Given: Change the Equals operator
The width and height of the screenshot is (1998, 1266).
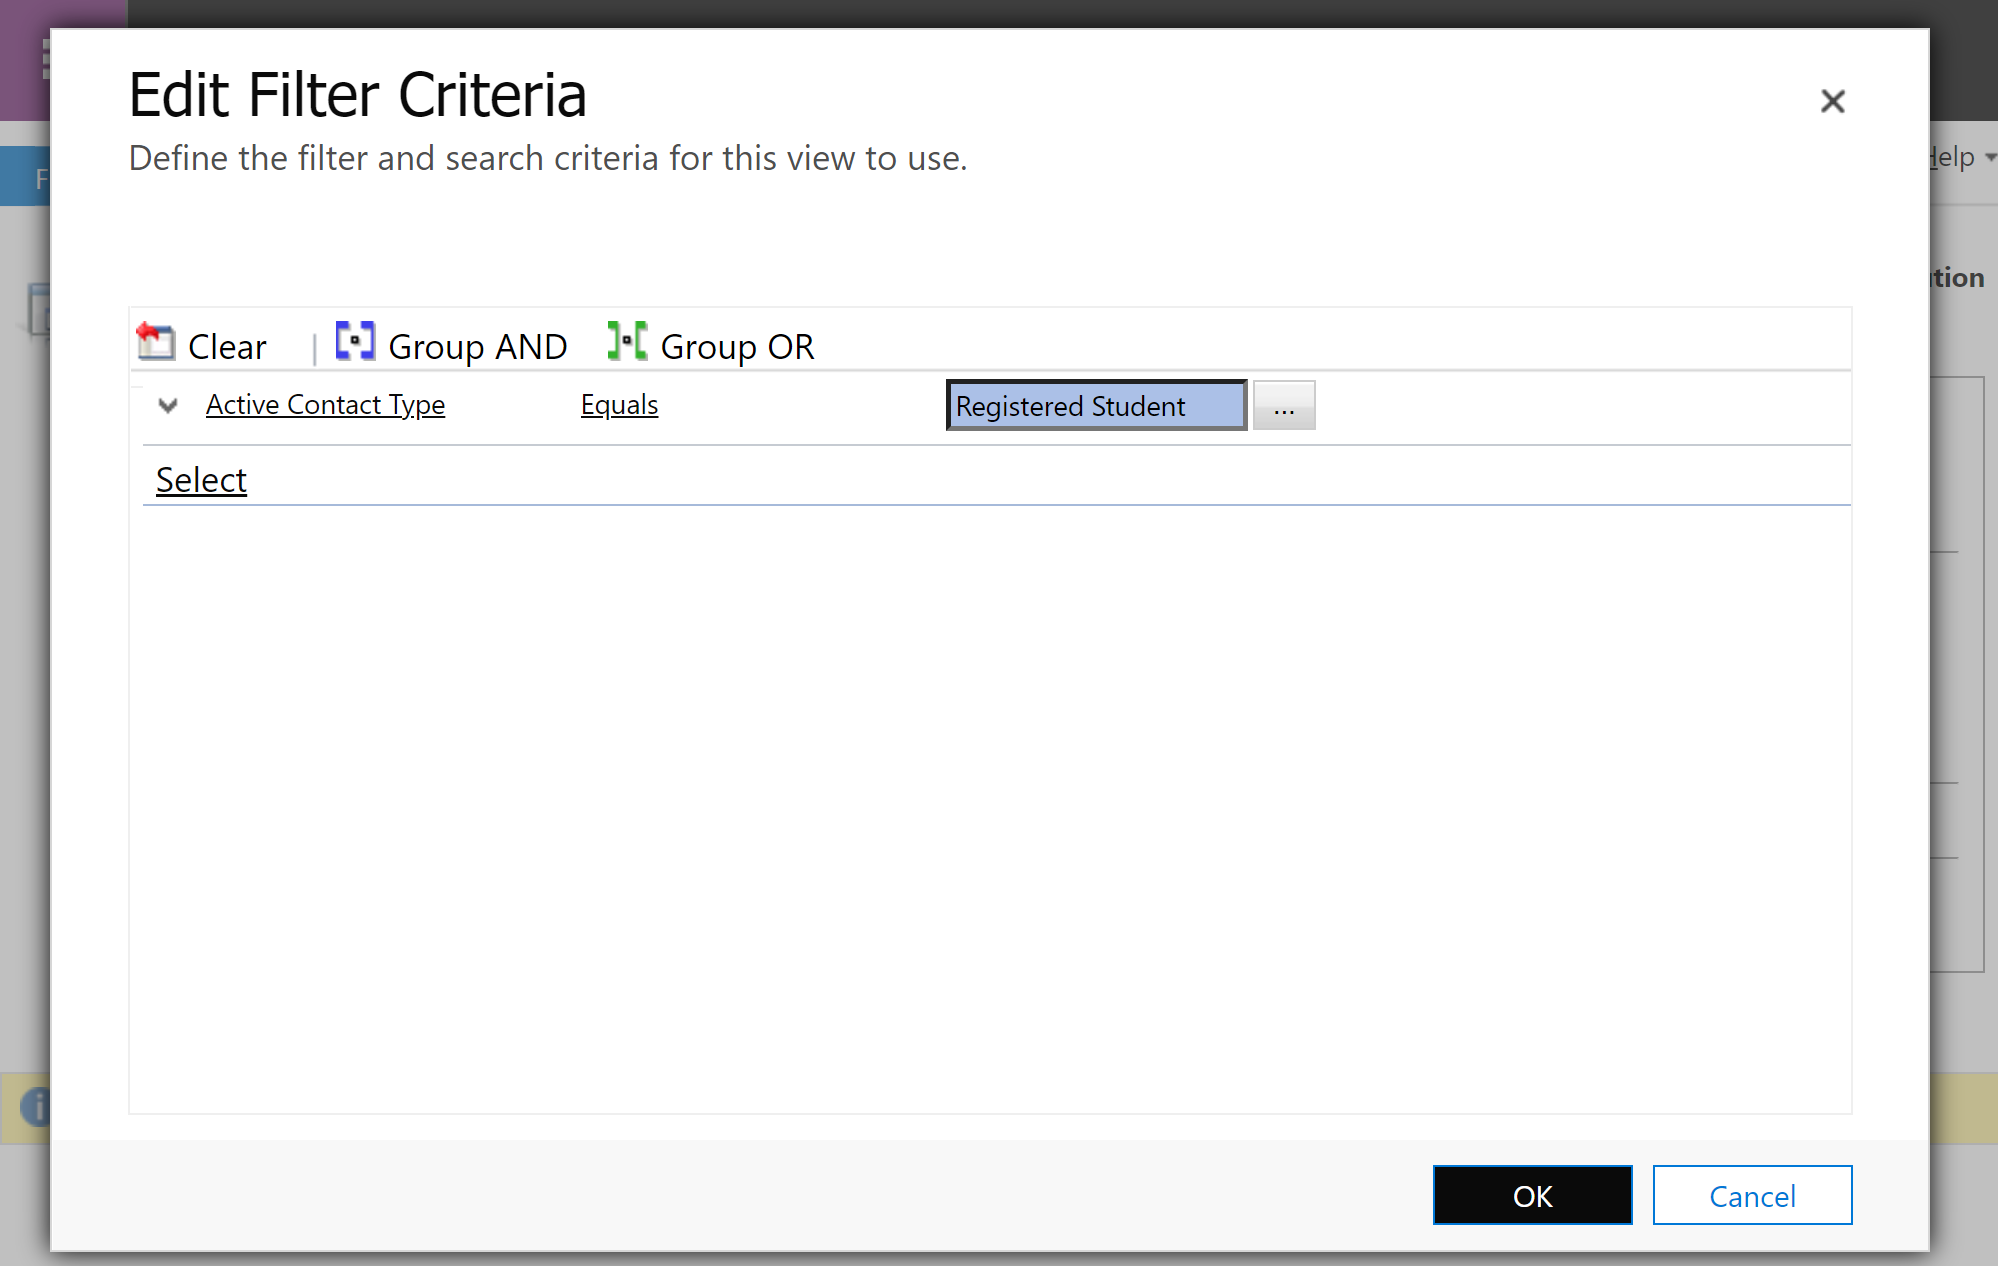Looking at the screenshot, I should click(x=619, y=405).
